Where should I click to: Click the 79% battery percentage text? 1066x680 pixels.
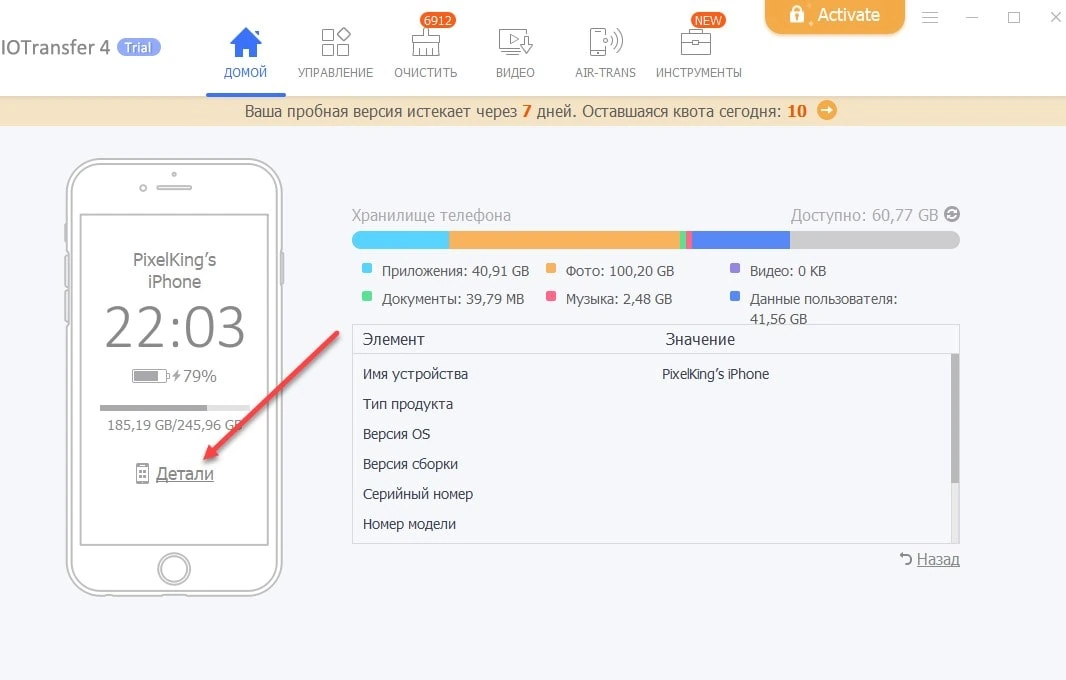coord(199,376)
